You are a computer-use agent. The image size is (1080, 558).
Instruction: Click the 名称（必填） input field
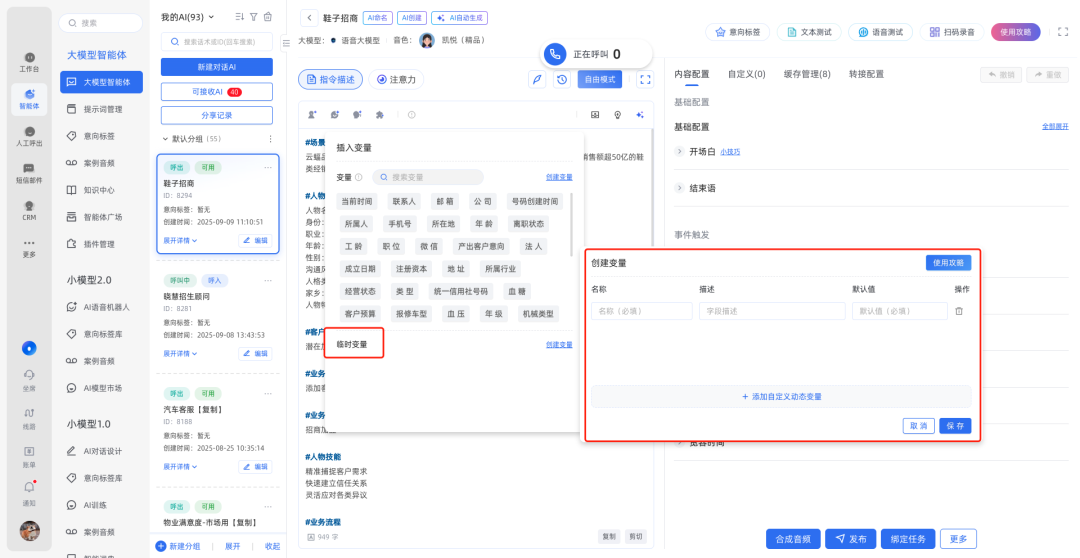pyautogui.click(x=639, y=311)
